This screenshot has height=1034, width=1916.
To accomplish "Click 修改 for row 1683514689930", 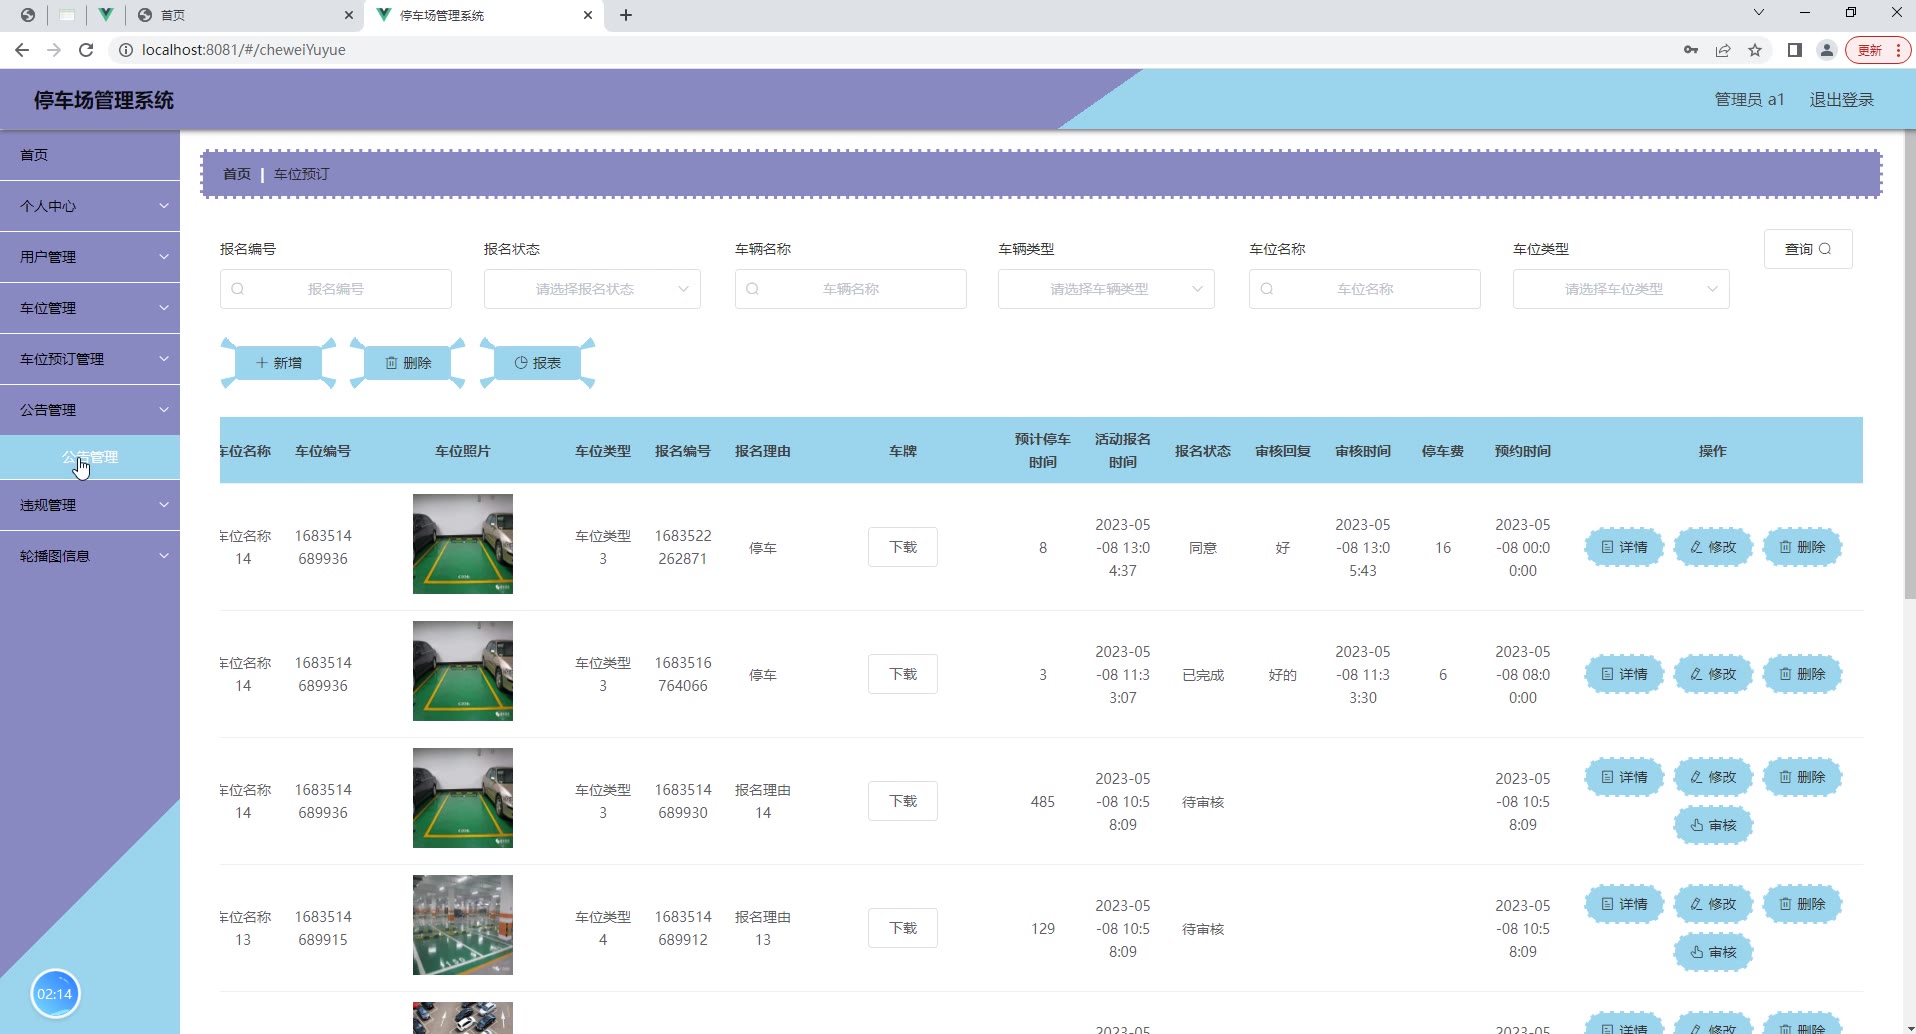I will click(1713, 777).
